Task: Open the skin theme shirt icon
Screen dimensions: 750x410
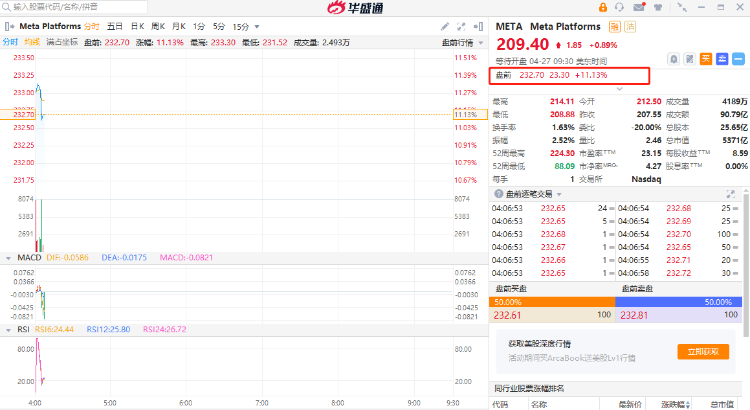Action: pyautogui.click(x=658, y=7)
